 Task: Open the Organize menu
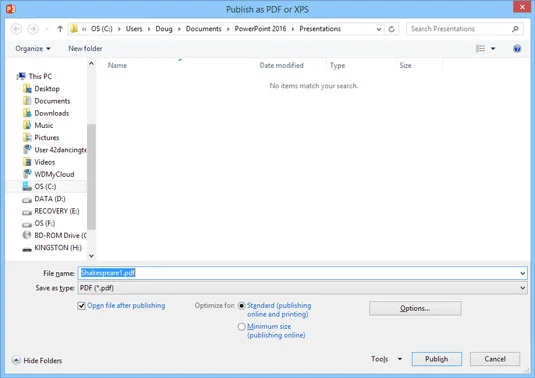[x=33, y=49]
